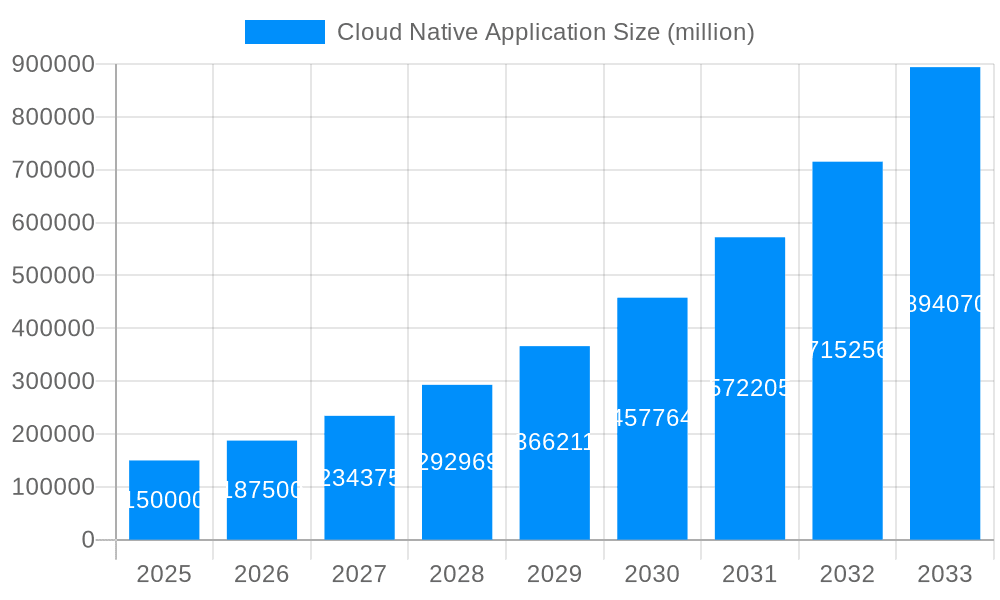Click the 2029 label on the x-axis

554,574
